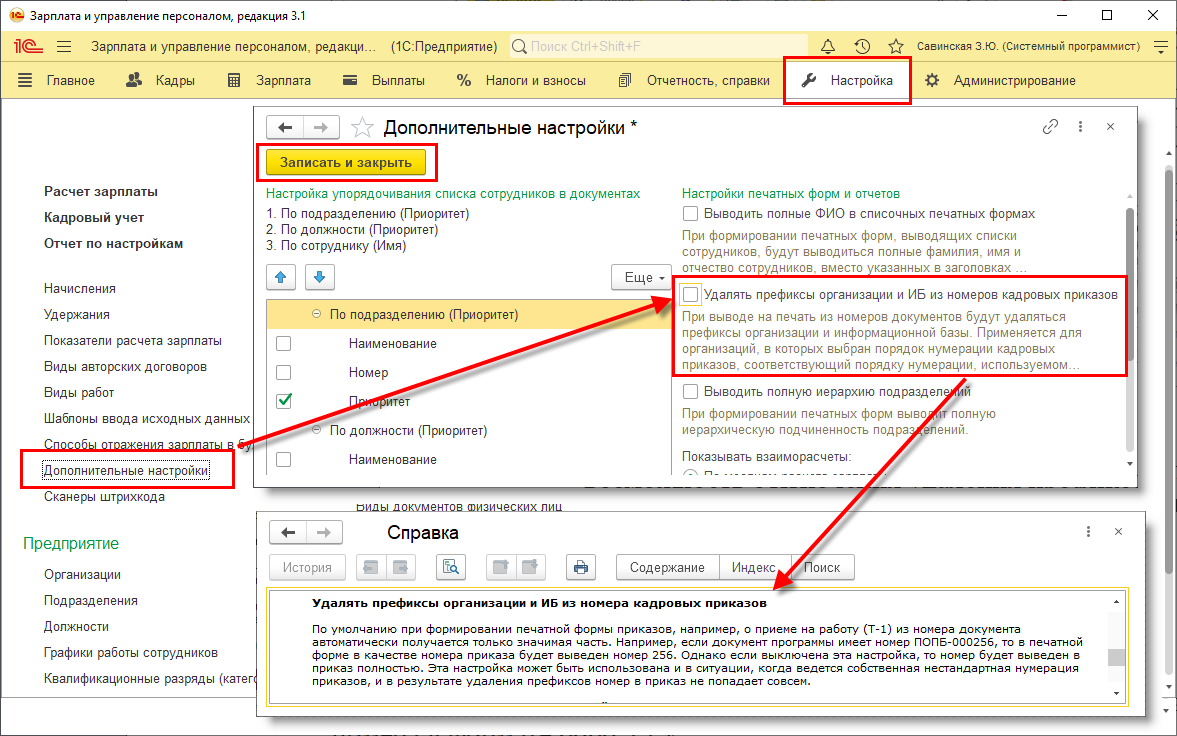Open Содержание in Справка
This screenshot has height=736, width=1177.
point(667,567)
